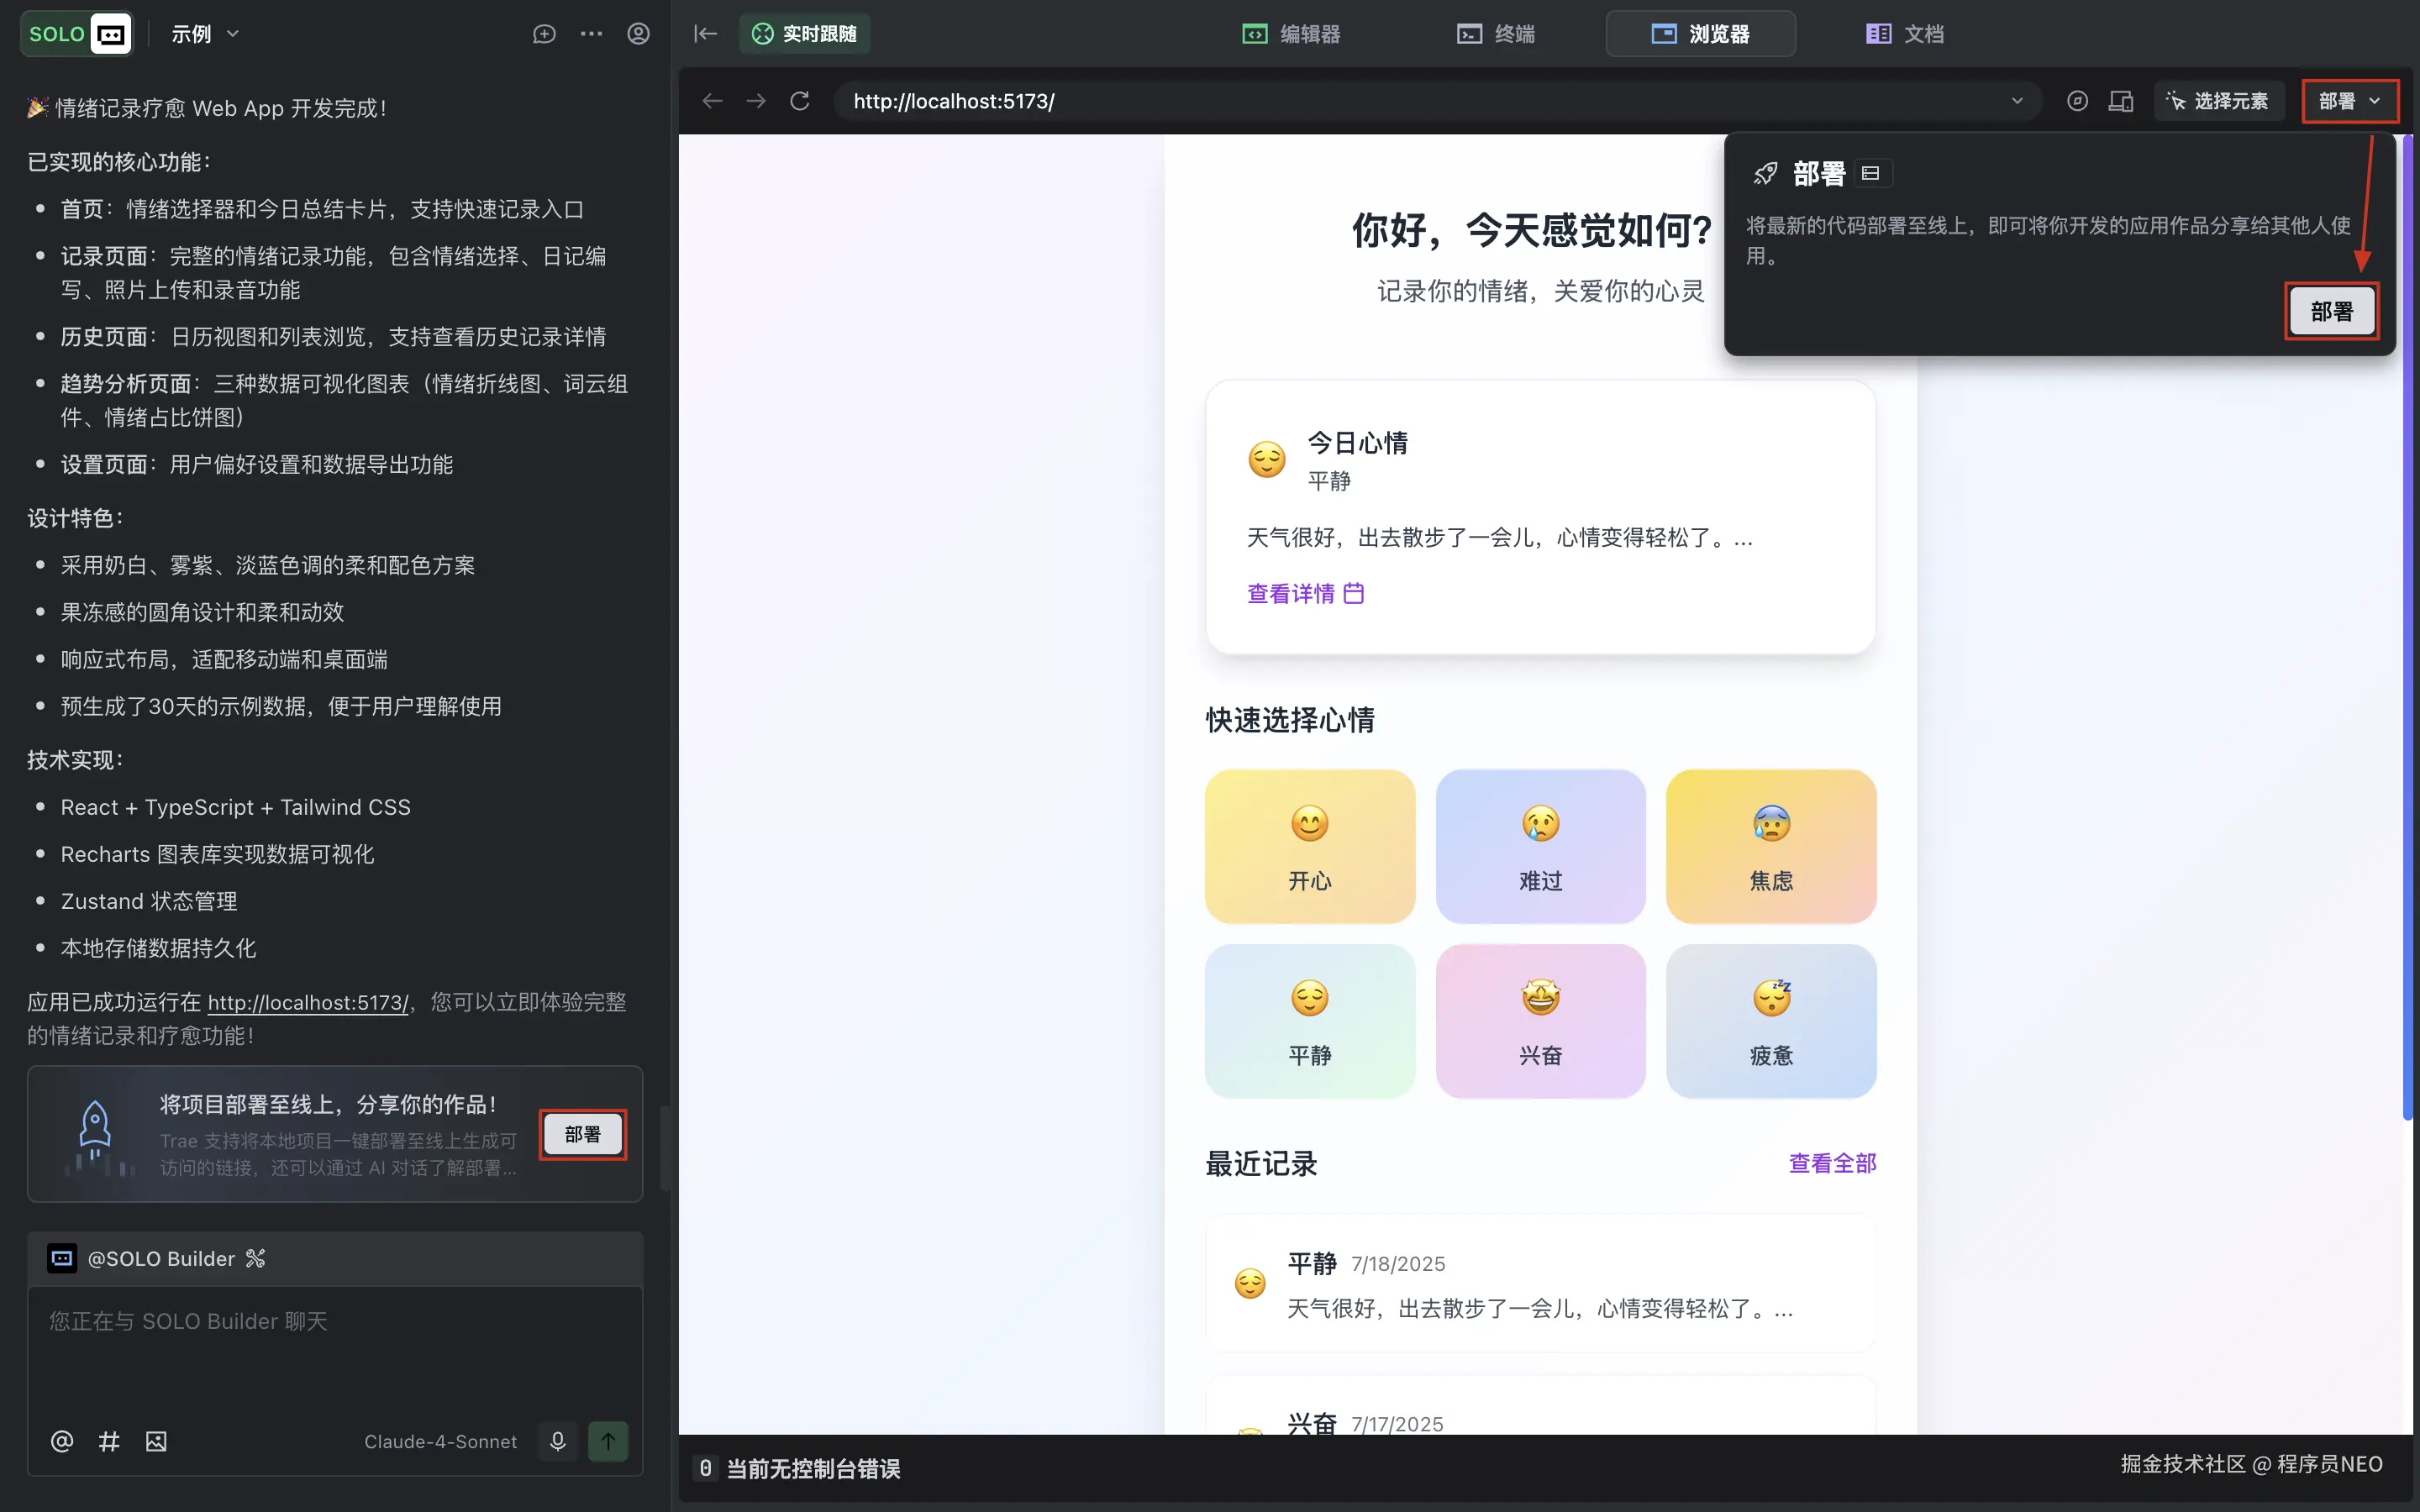Toggle 实时跟随 live-follow mode
2420x1512 pixels.
(803, 33)
